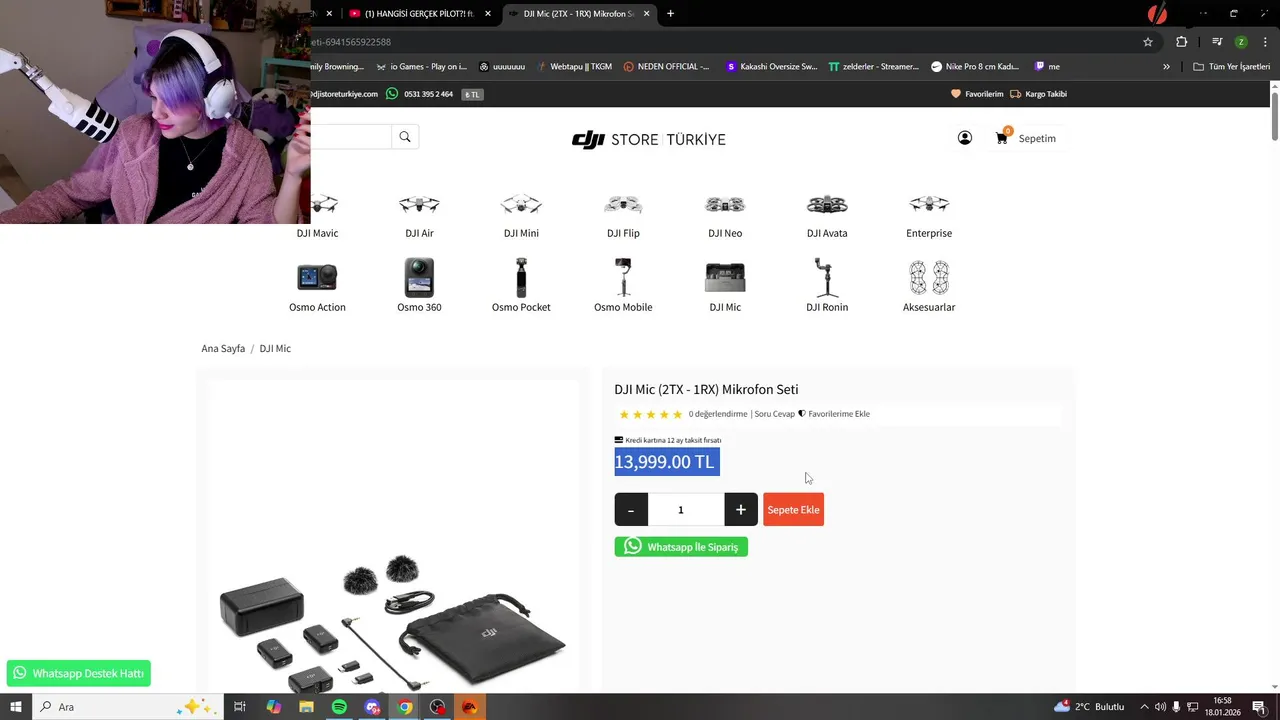Decrease quantity with the minus button
Screen dimensions: 1280x720
coord(631,510)
